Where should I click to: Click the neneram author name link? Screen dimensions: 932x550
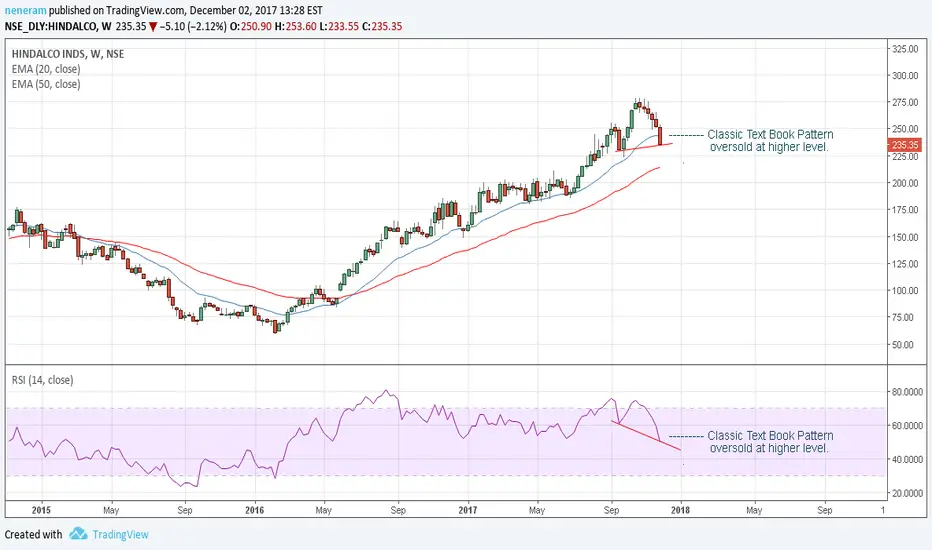pos(25,10)
